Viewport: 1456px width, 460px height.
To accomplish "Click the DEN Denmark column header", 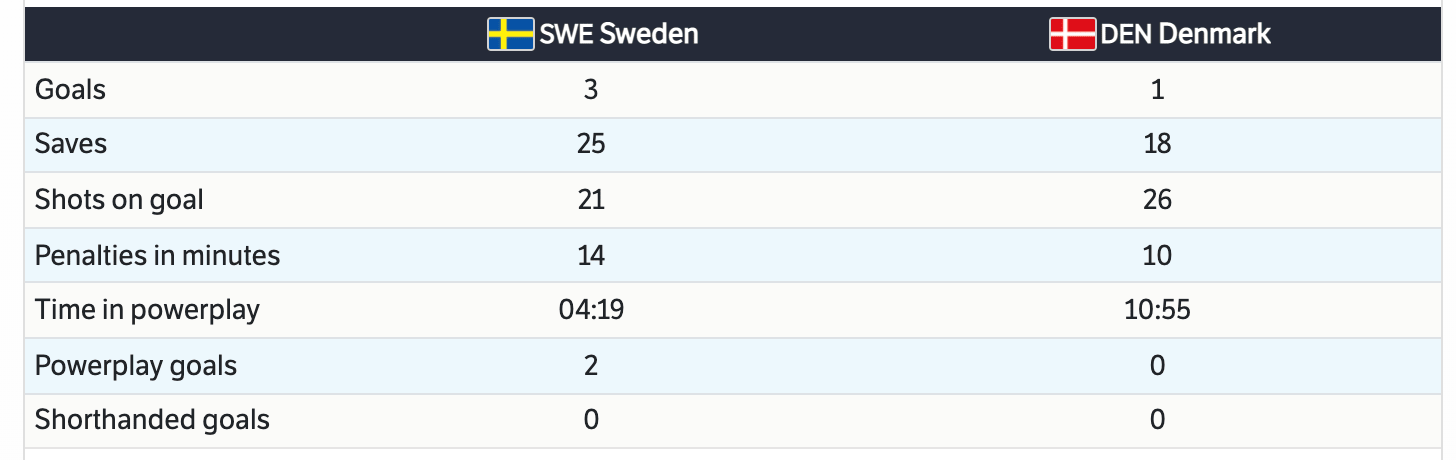I will point(1185,34).
